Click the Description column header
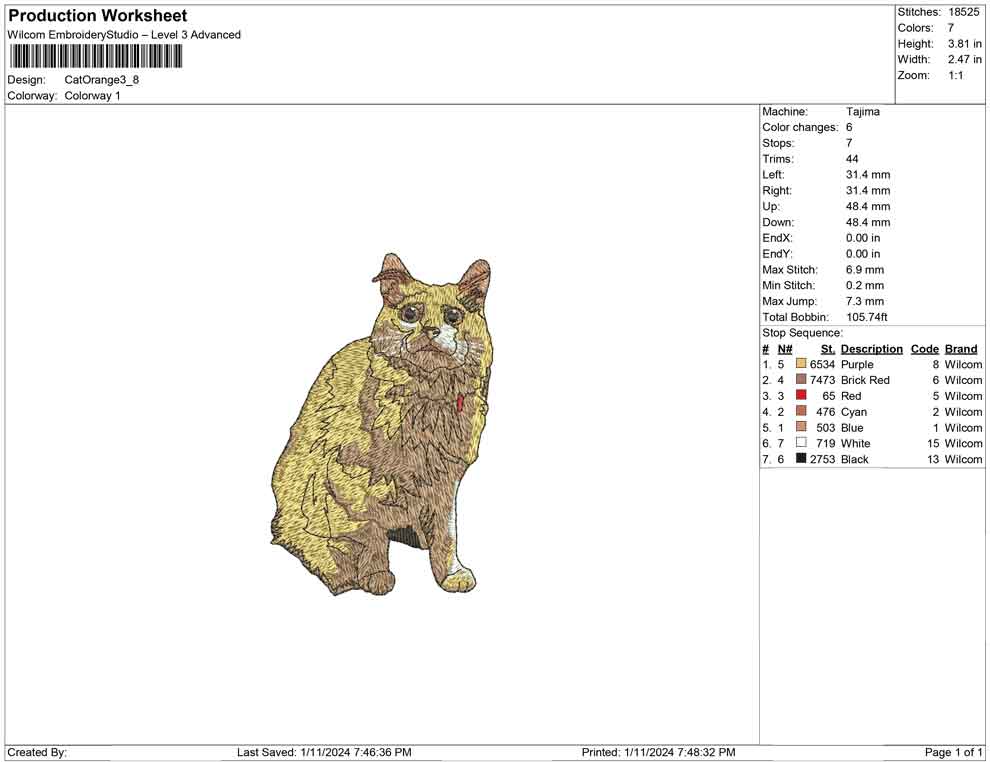This screenshot has width=990, height=762. (x=871, y=349)
